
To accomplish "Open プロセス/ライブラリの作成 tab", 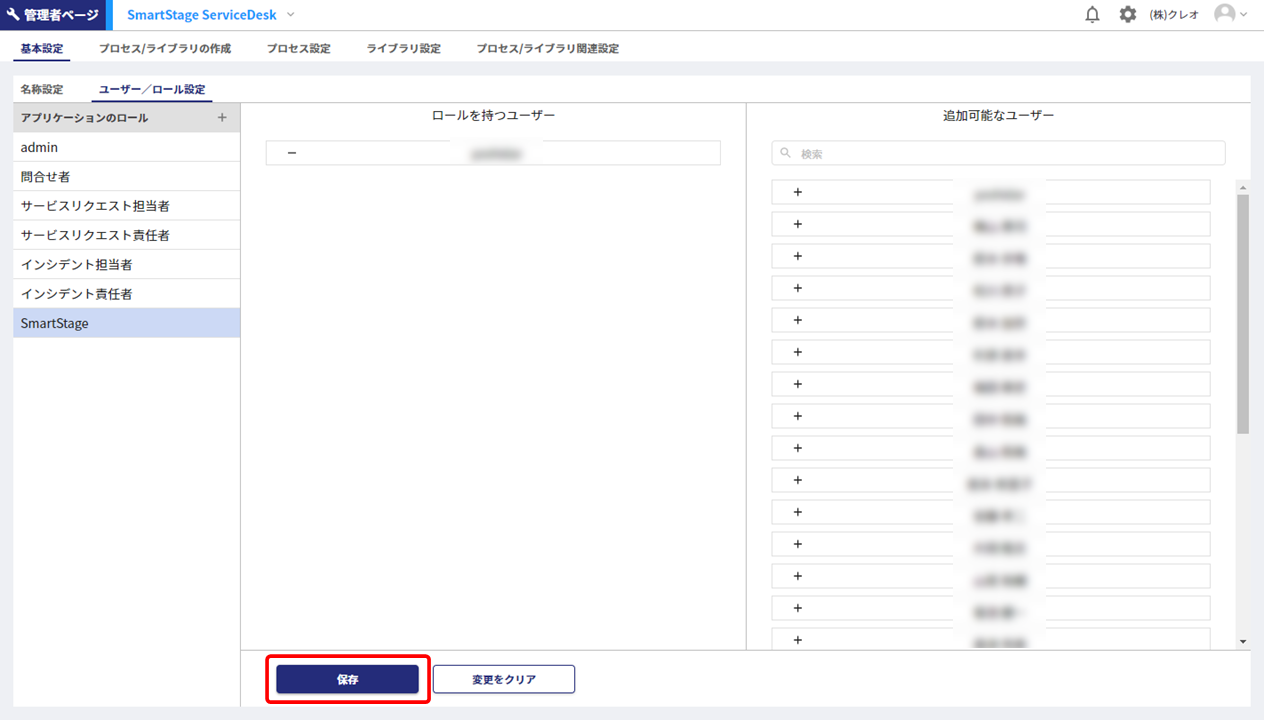I will click(165, 48).
